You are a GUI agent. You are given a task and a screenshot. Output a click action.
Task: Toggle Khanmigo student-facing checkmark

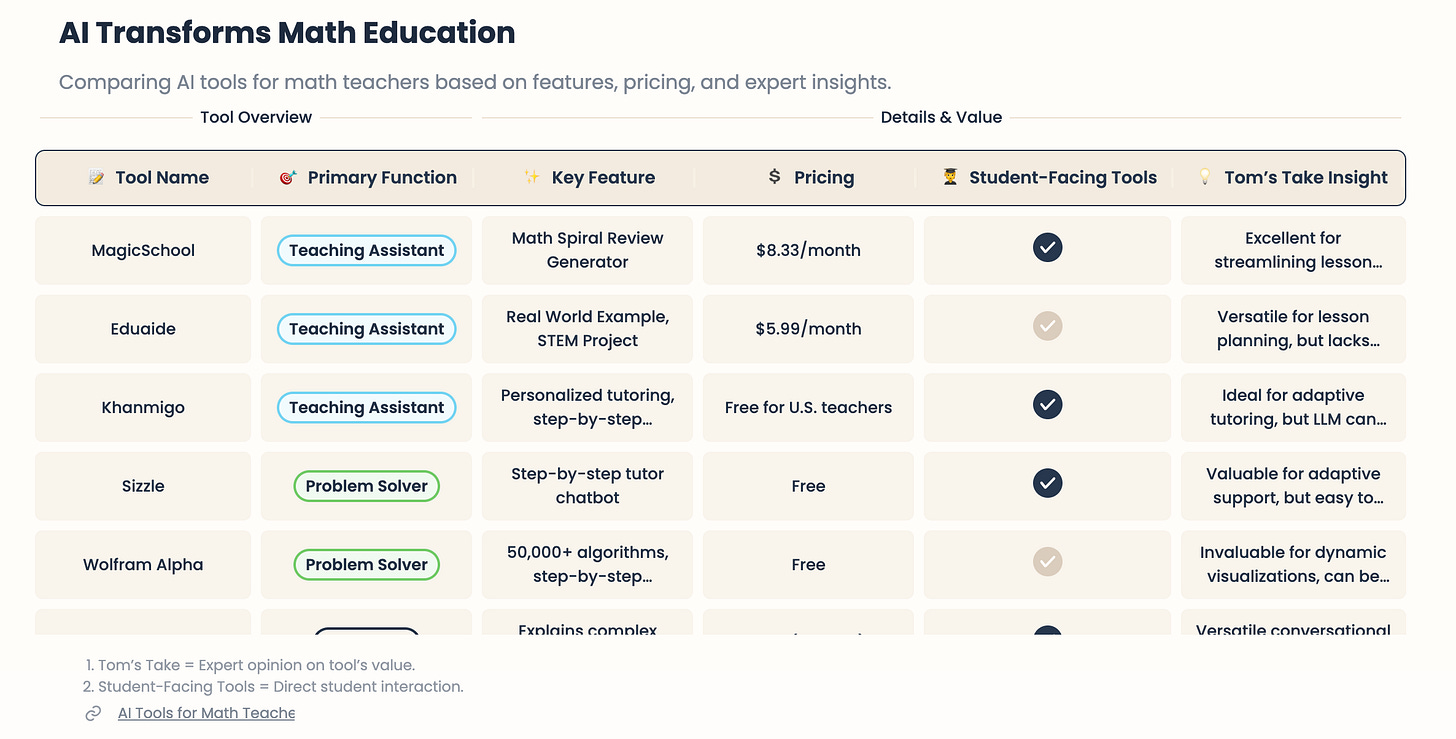pyautogui.click(x=1047, y=405)
